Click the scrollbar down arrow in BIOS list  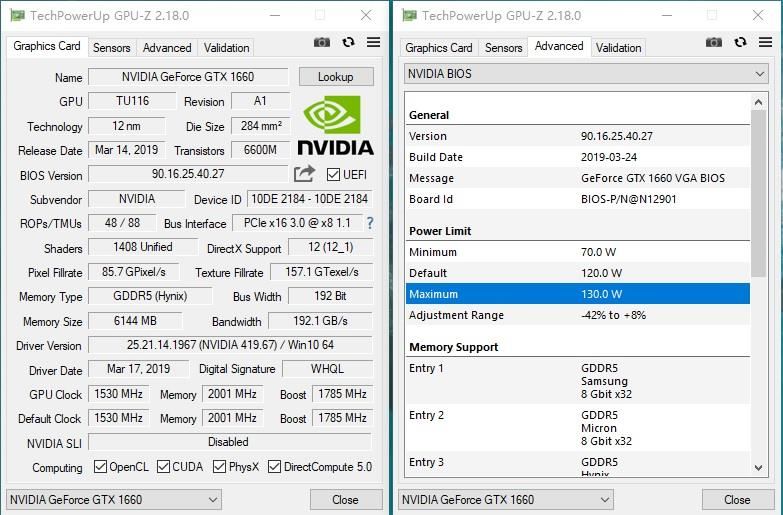click(759, 467)
